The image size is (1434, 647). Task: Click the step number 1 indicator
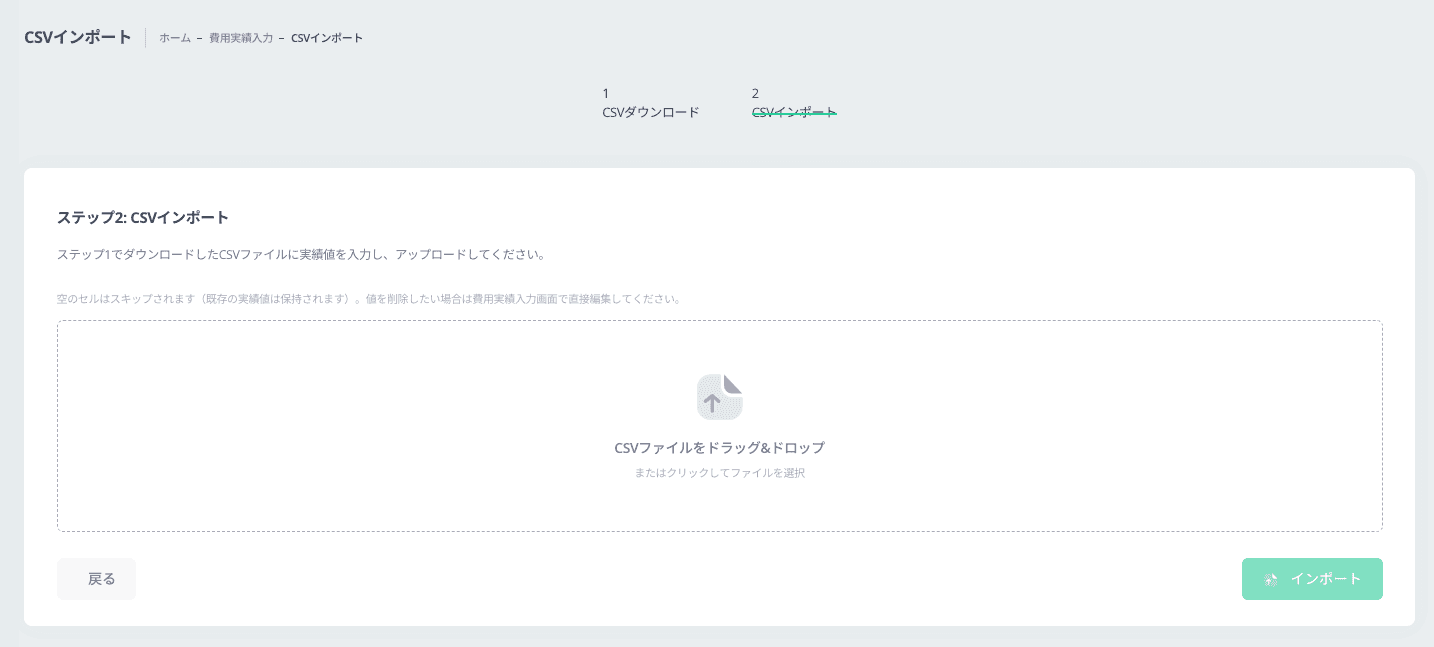click(x=606, y=93)
